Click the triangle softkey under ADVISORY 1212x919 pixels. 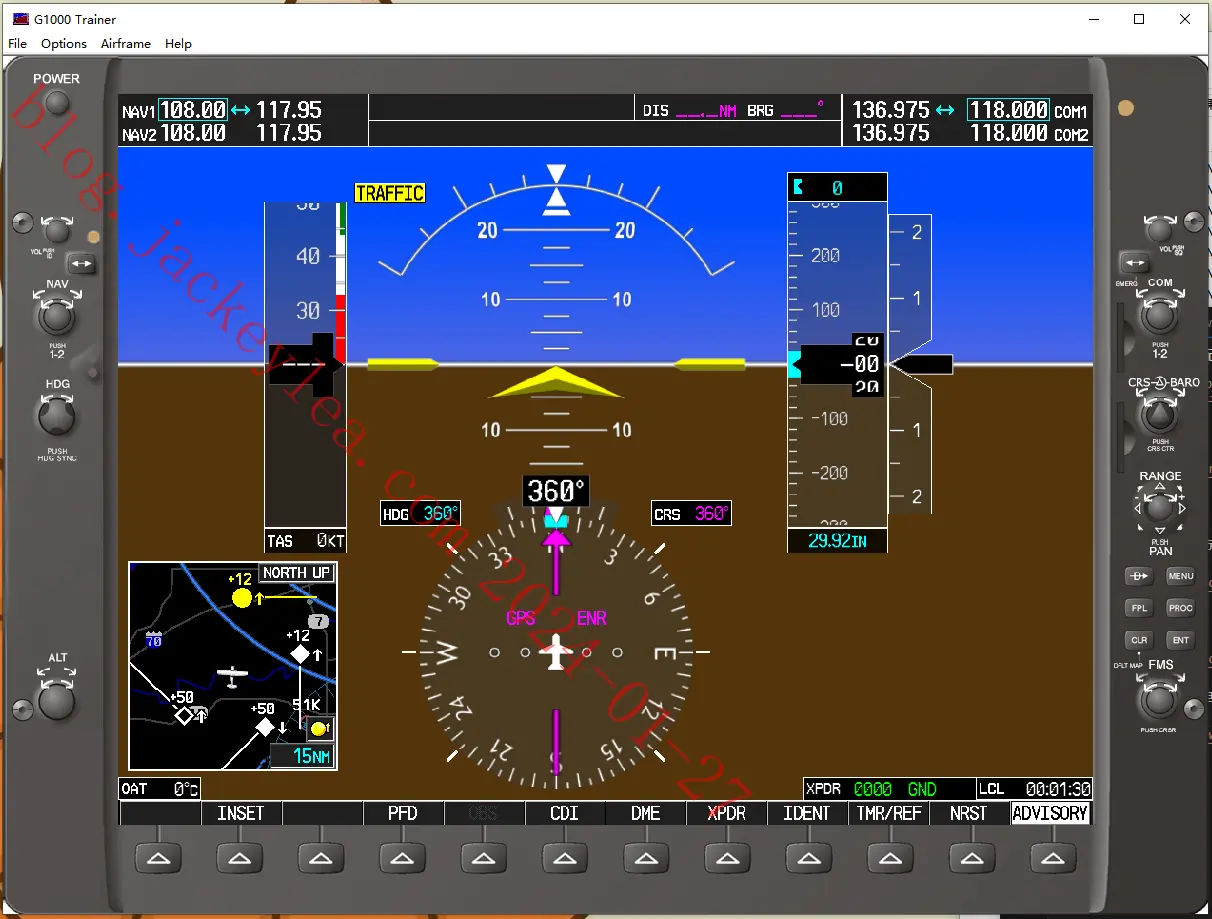[1052, 858]
